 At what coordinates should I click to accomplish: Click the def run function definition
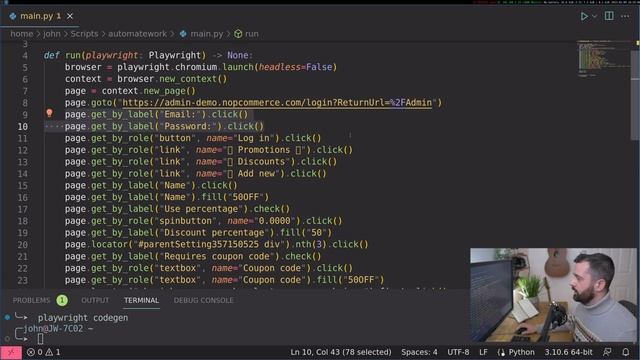pyautogui.click(x=148, y=55)
